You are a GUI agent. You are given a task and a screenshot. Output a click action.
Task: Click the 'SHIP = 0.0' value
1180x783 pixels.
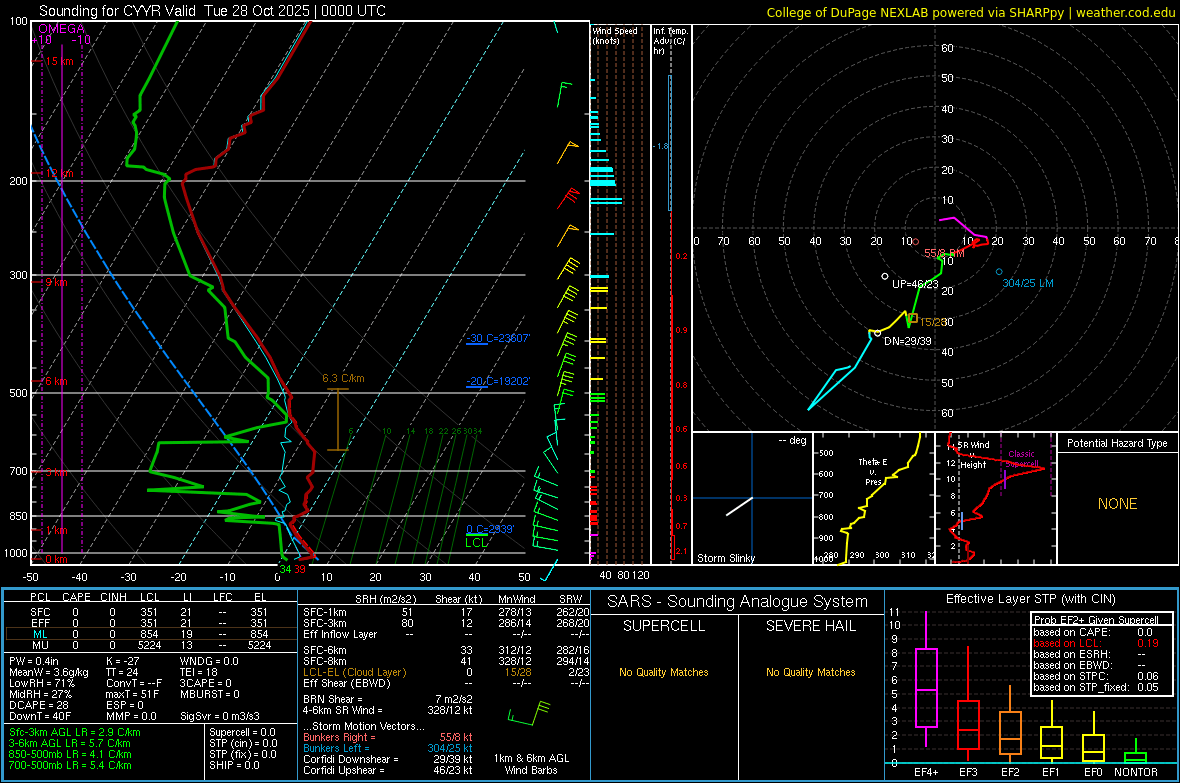click(x=234, y=765)
